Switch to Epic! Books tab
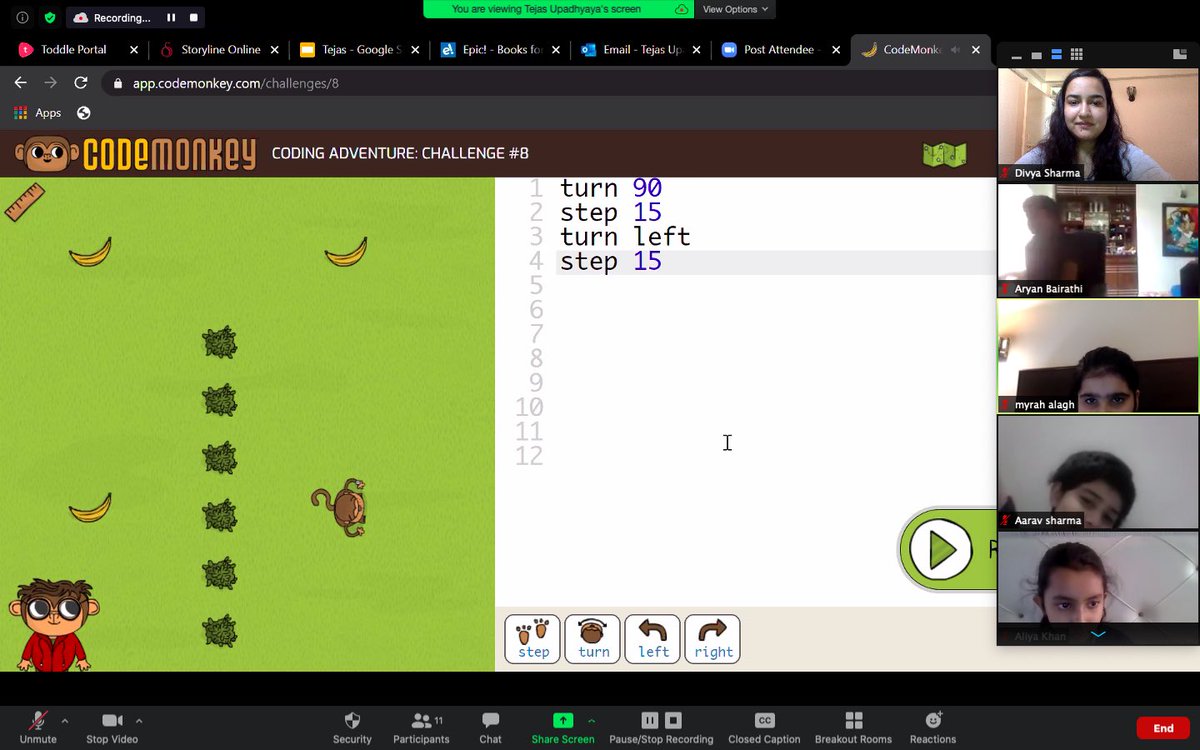Image resolution: width=1200 pixels, height=750 pixels. pyautogui.click(x=498, y=49)
